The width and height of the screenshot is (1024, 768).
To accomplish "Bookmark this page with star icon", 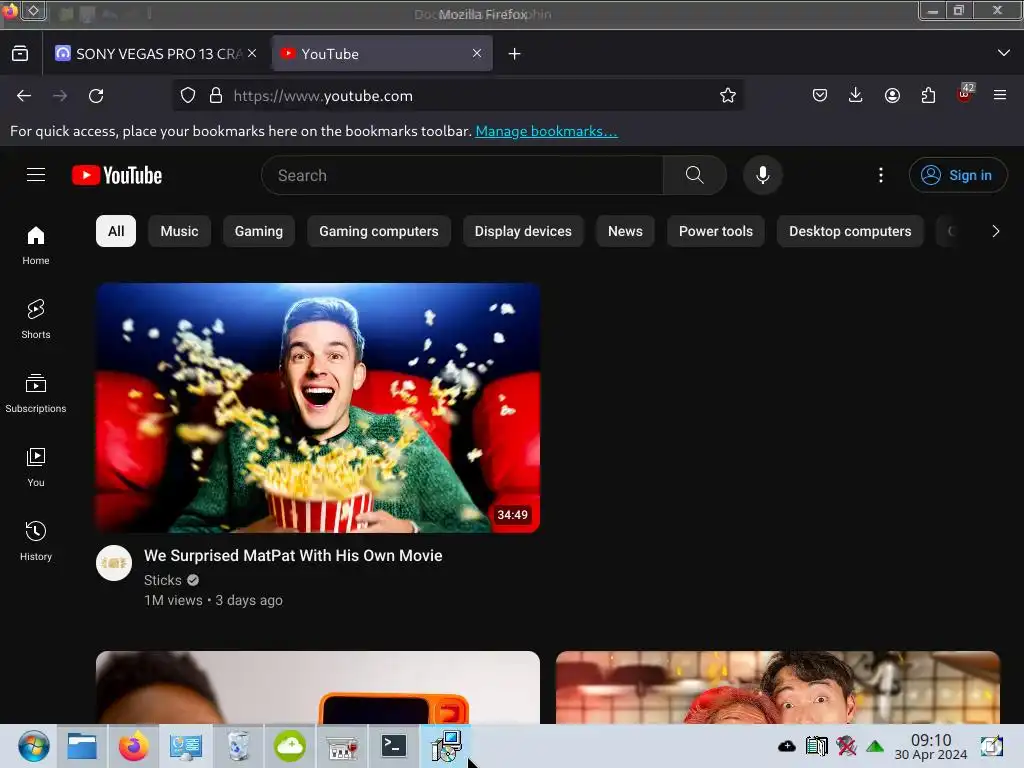I will coord(728,96).
